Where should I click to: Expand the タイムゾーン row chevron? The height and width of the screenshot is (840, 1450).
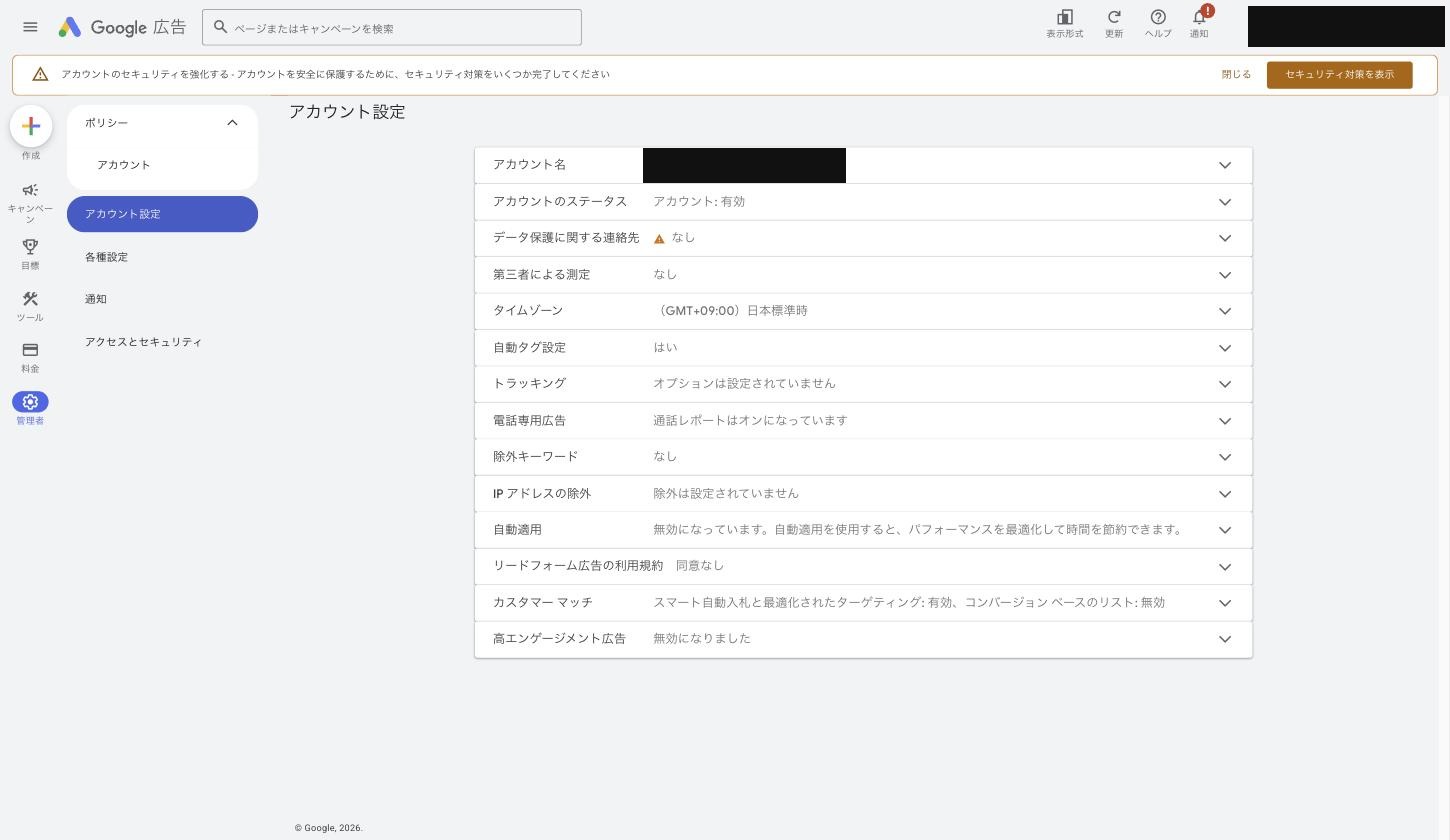tap(1225, 311)
